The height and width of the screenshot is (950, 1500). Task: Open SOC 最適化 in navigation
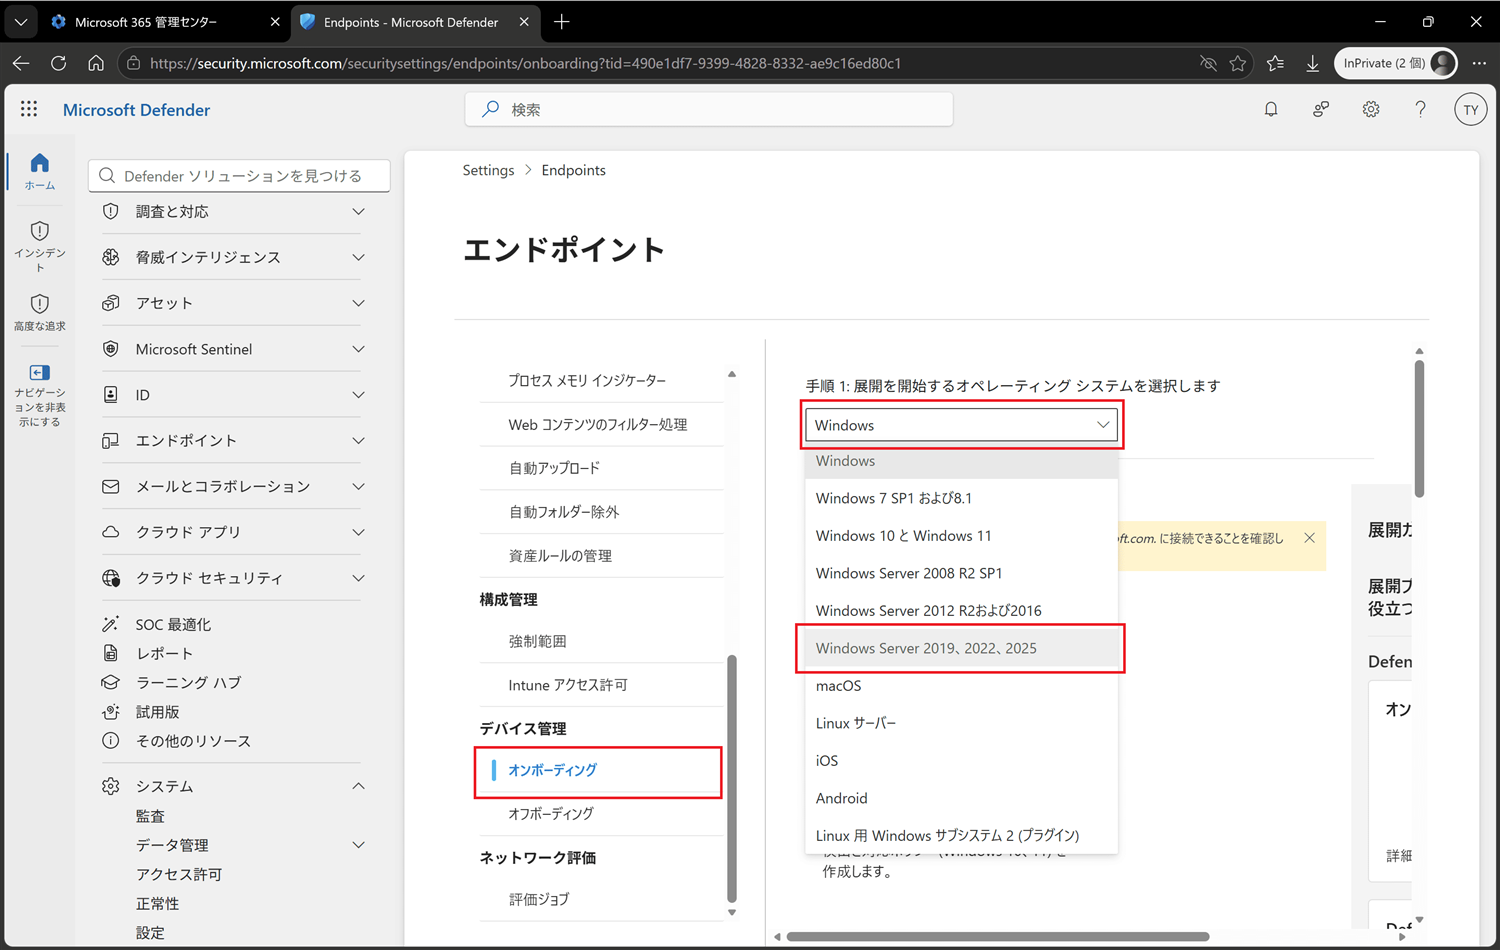coord(173,624)
